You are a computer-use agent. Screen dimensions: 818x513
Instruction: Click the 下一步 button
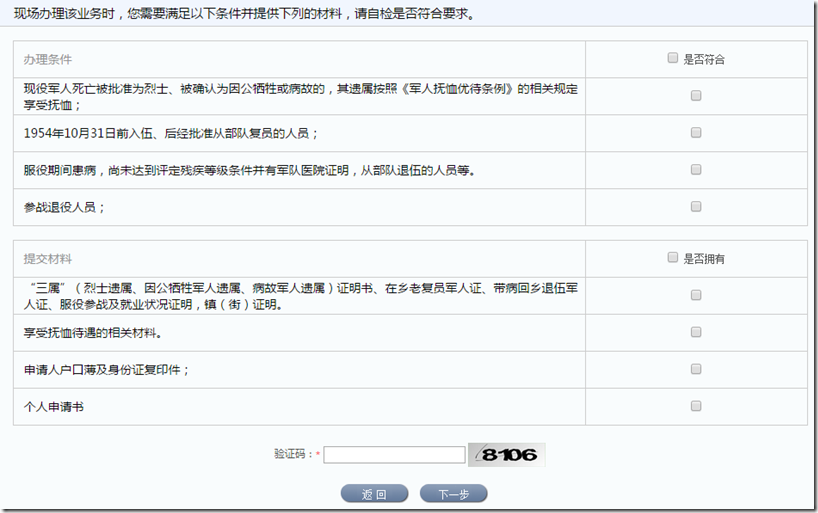[453, 494]
